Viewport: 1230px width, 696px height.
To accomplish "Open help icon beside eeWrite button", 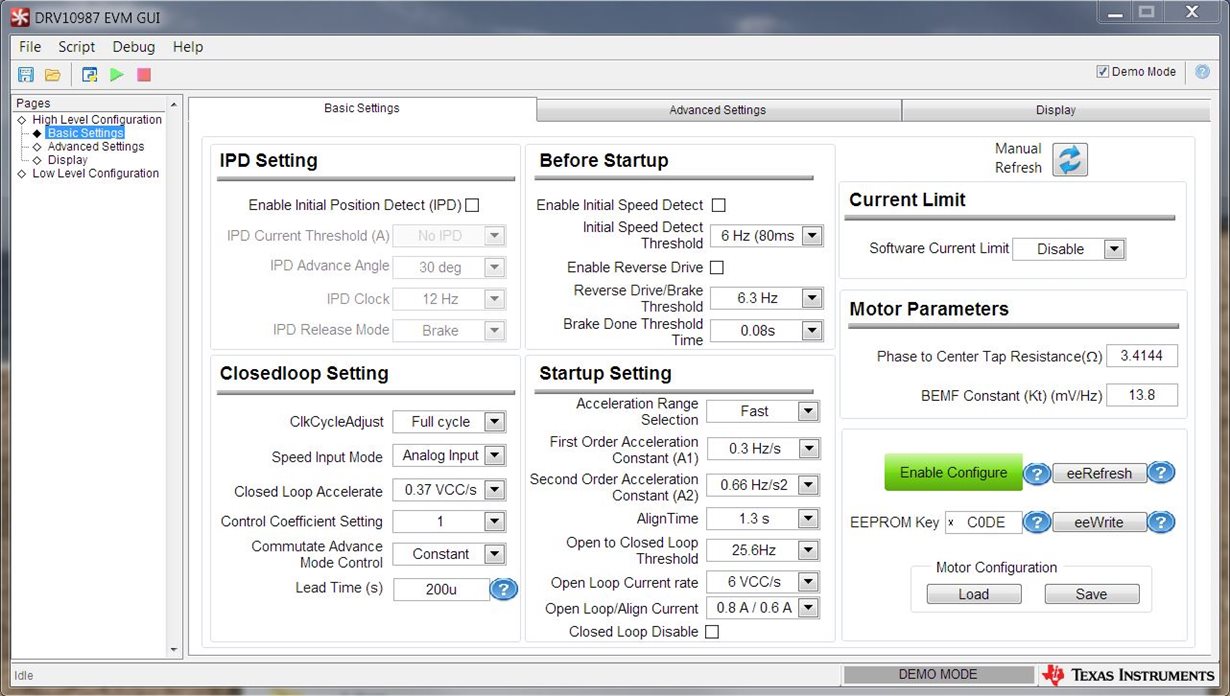I will tap(1161, 522).
